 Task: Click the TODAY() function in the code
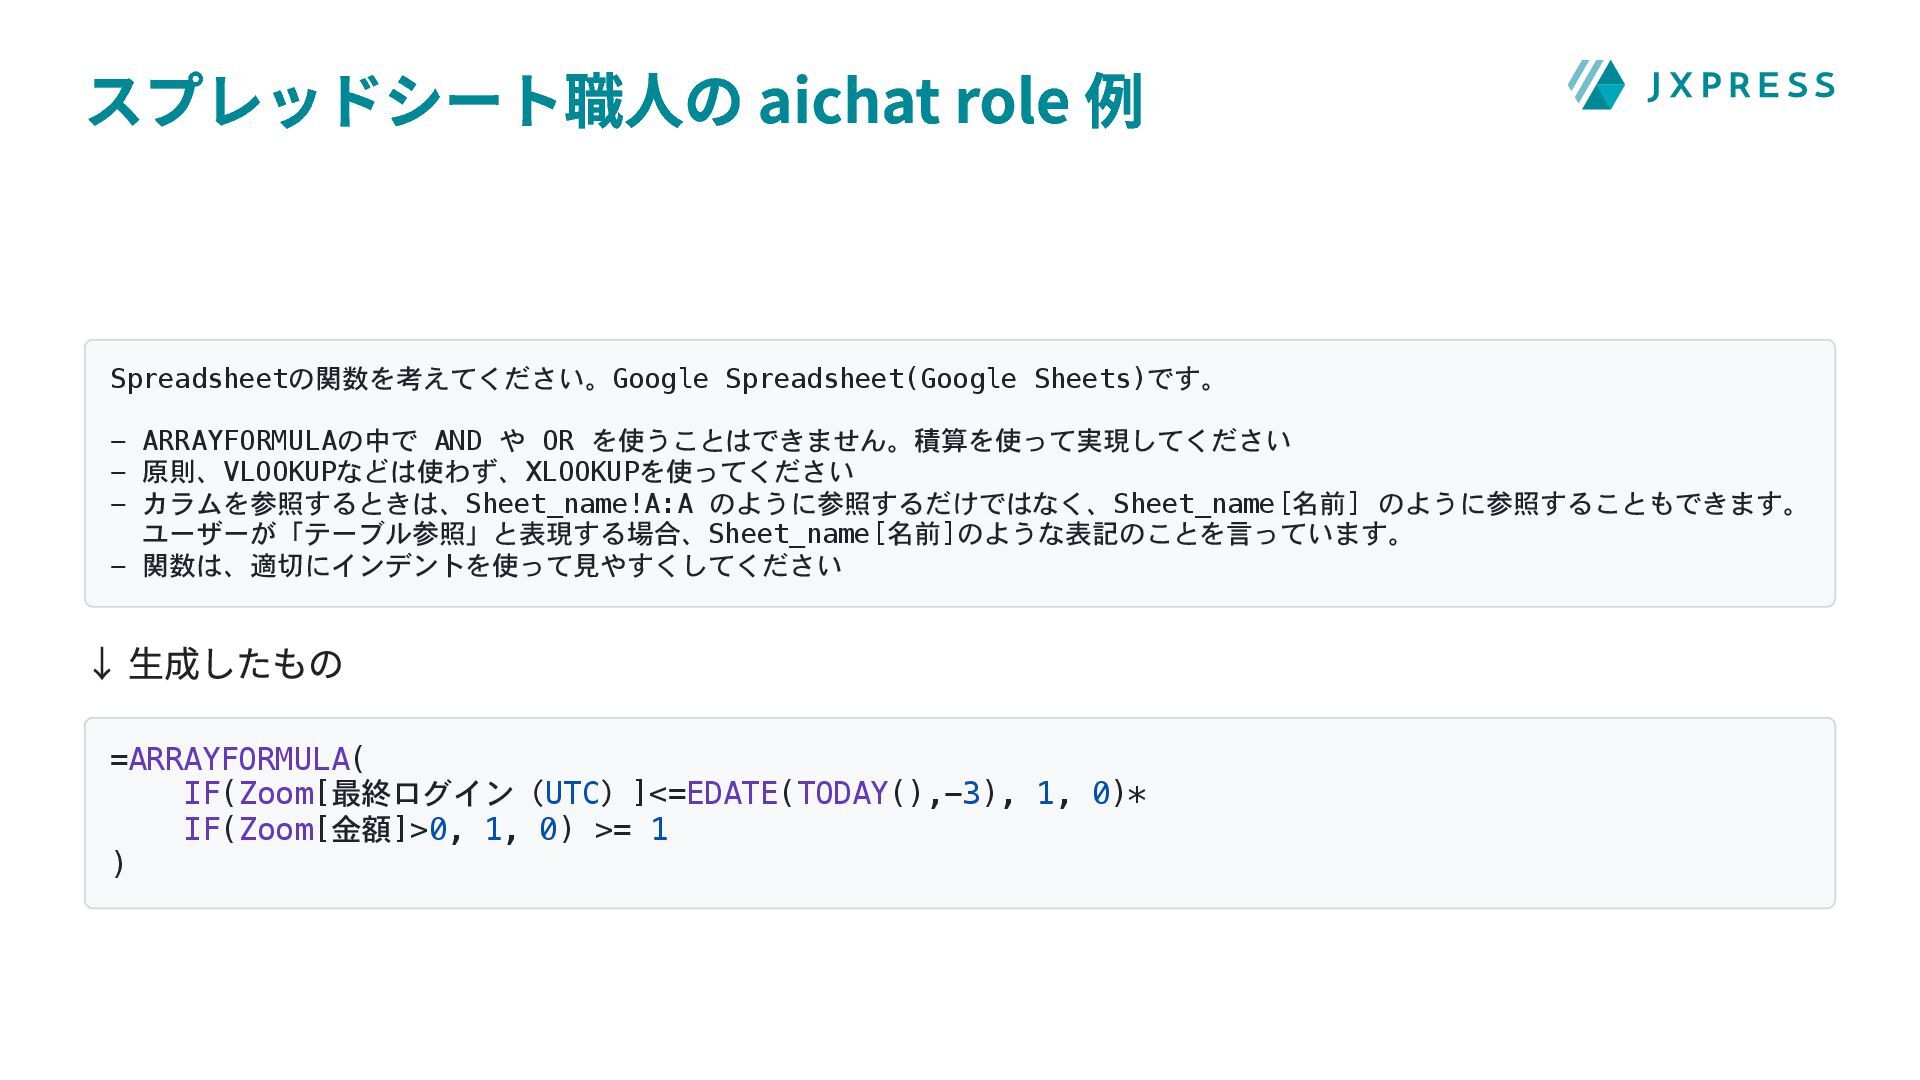(x=860, y=794)
